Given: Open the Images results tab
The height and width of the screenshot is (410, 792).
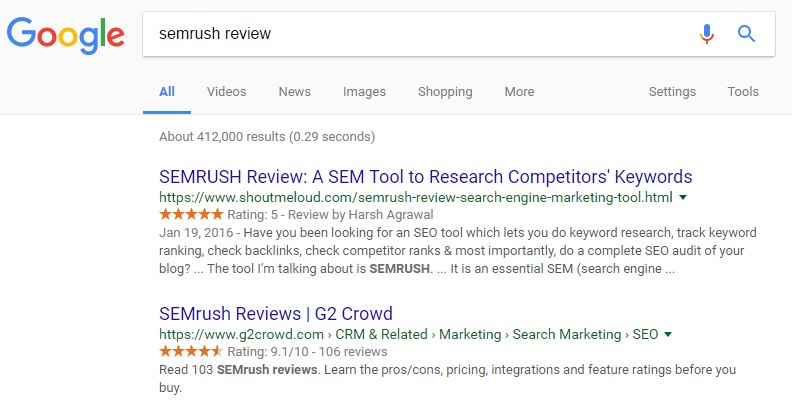Looking at the screenshot, I should (x=364, y=92).
